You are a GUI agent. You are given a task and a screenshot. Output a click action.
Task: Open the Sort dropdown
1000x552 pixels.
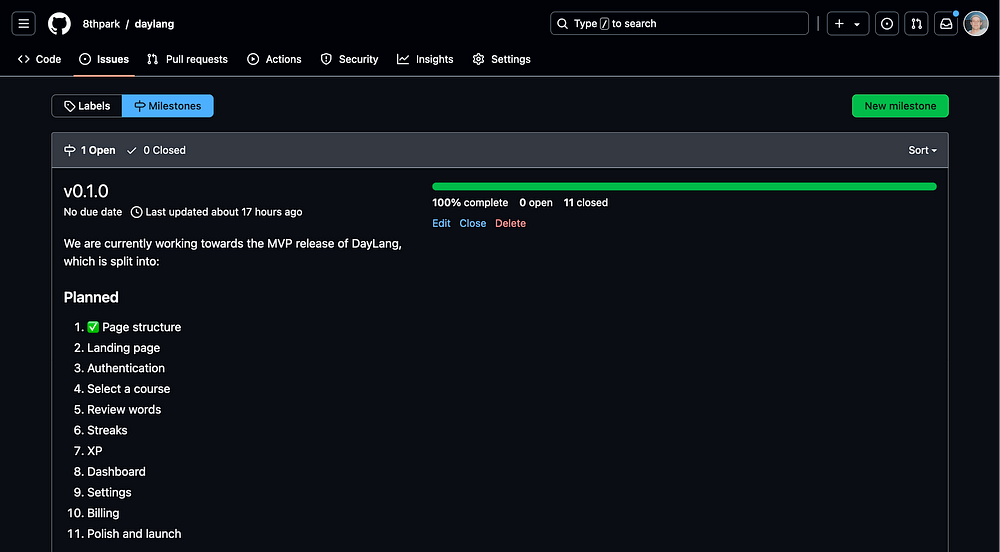tap(922, 150)
